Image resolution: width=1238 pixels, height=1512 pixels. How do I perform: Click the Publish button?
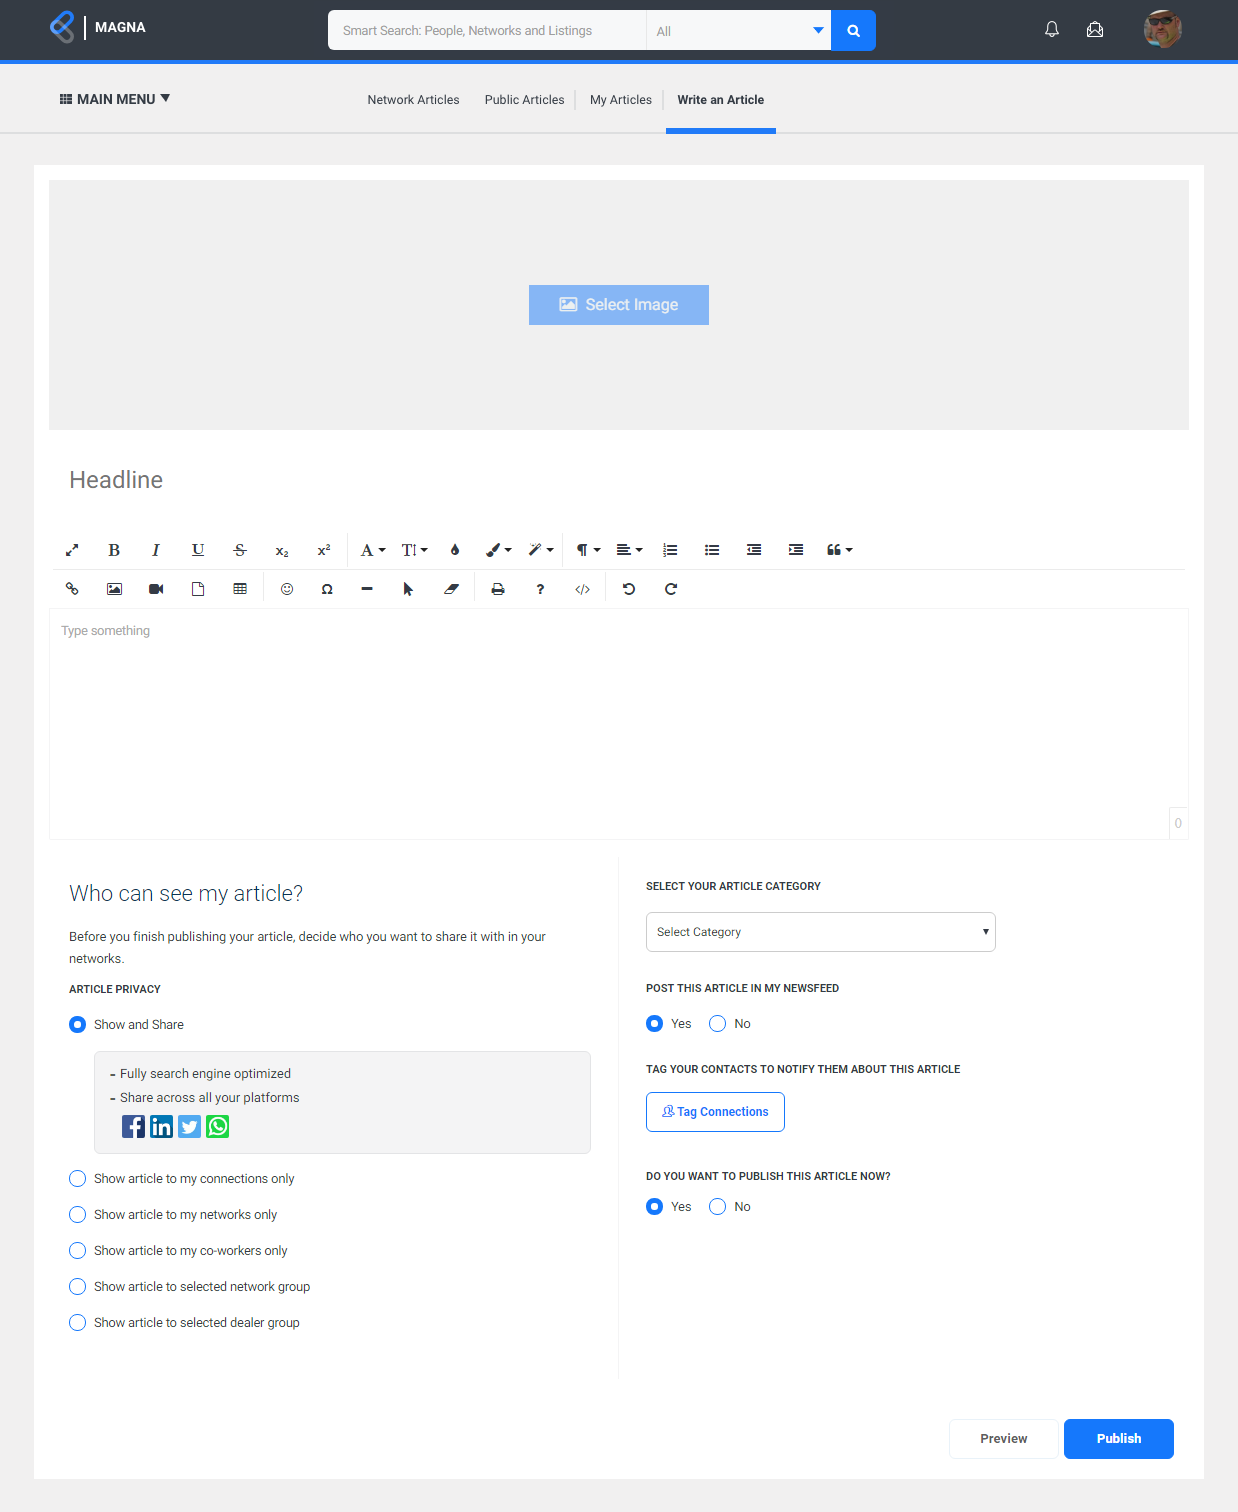tap(1119, 1439)
